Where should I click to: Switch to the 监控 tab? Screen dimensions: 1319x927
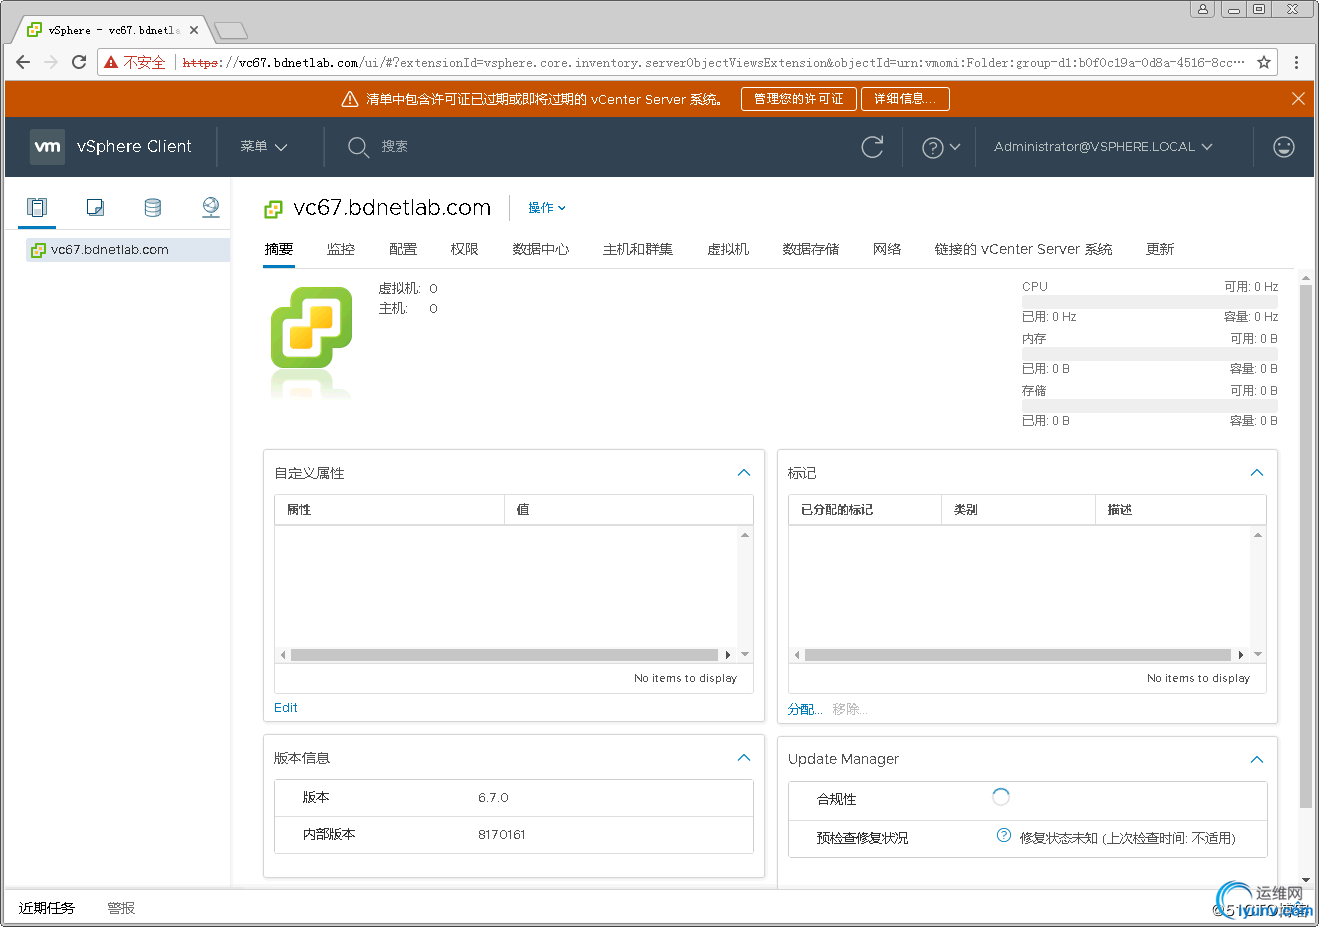tap(341, 249)
